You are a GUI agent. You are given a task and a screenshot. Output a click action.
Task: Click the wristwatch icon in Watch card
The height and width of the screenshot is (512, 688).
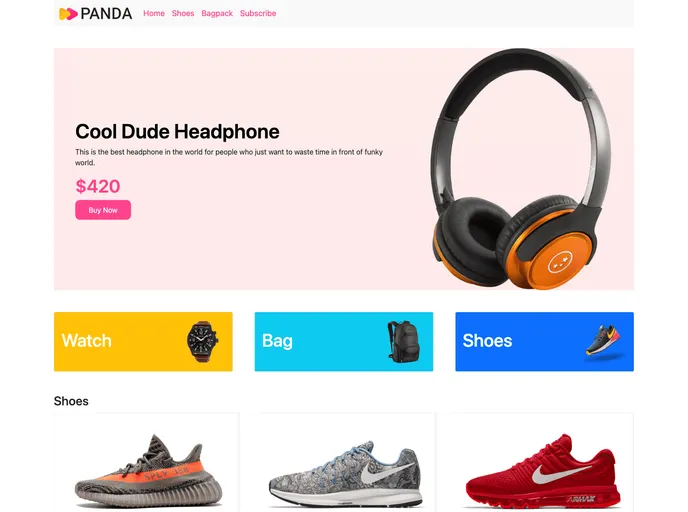click(x=202, y=341)
